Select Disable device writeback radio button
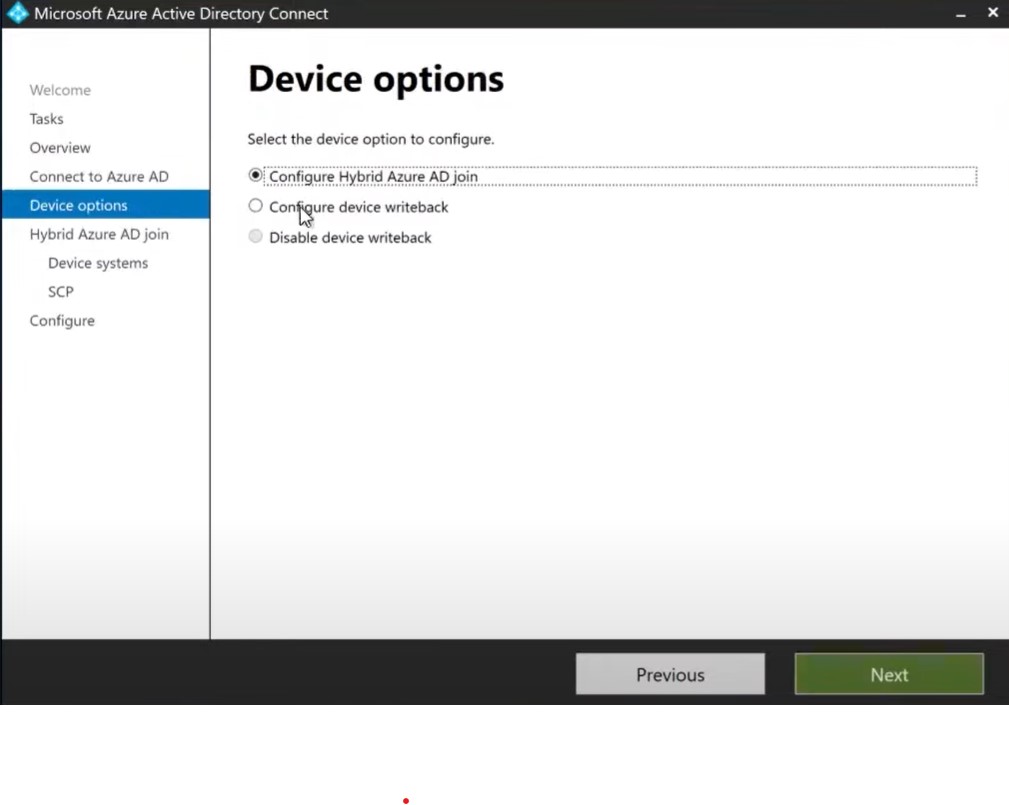The image size is (1009, 805). [255, 236]
